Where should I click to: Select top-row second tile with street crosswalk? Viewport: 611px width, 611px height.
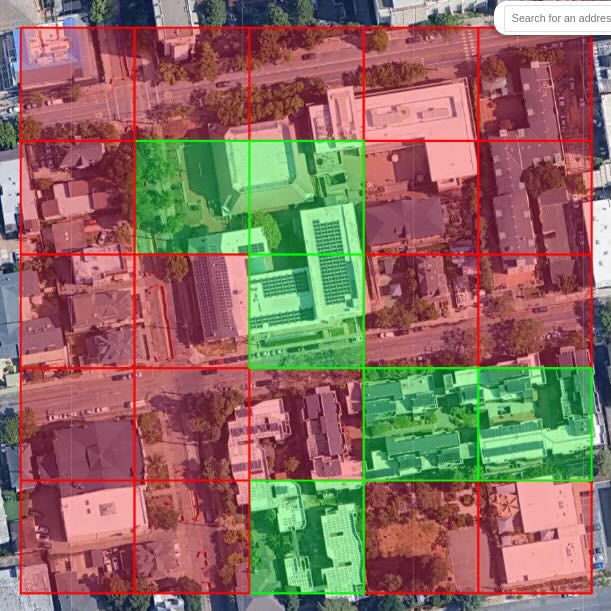click(192, 84)
